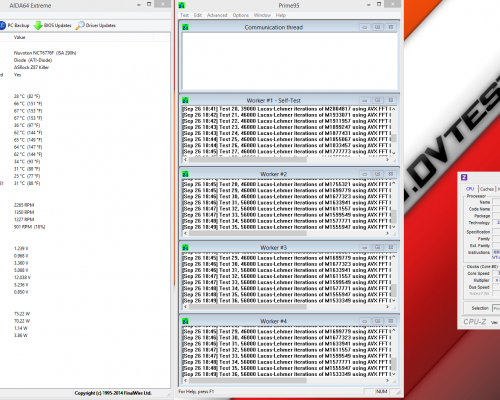This screenshot has width=500, height=400.
Task: Close the Worker #3 window
Action: (390, 247)
